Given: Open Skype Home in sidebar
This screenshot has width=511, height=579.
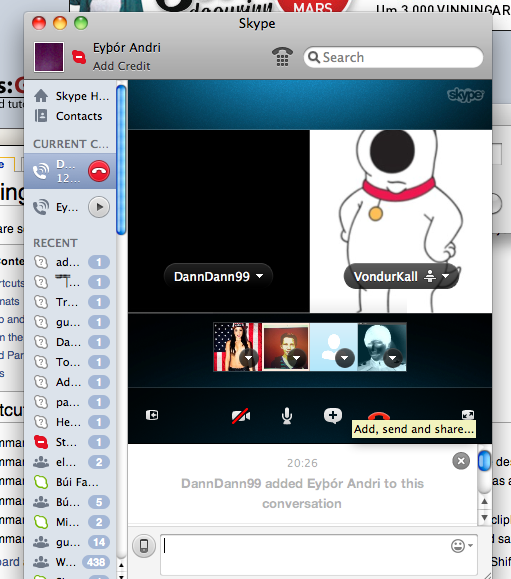Looking at the screenshot, I should pyautogui.click(x=71, y=96).
